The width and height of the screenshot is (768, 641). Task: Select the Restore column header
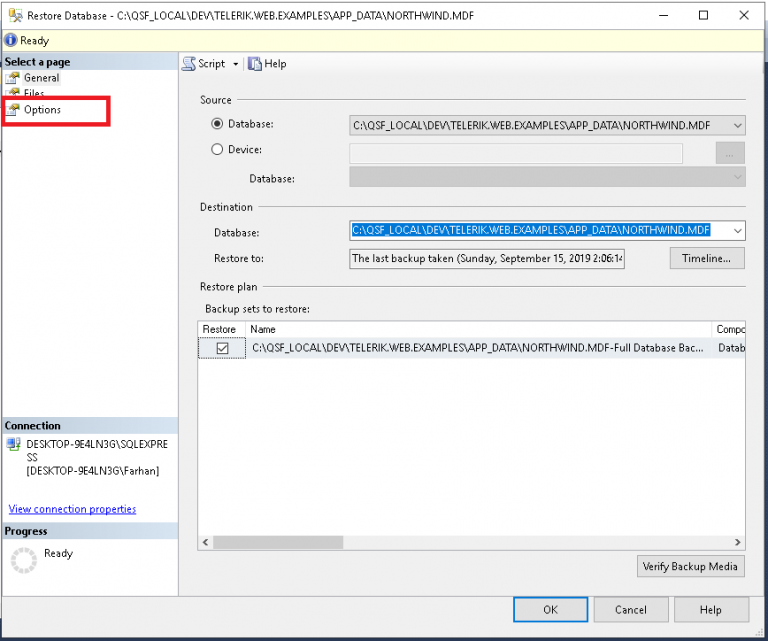pos(221,330)
